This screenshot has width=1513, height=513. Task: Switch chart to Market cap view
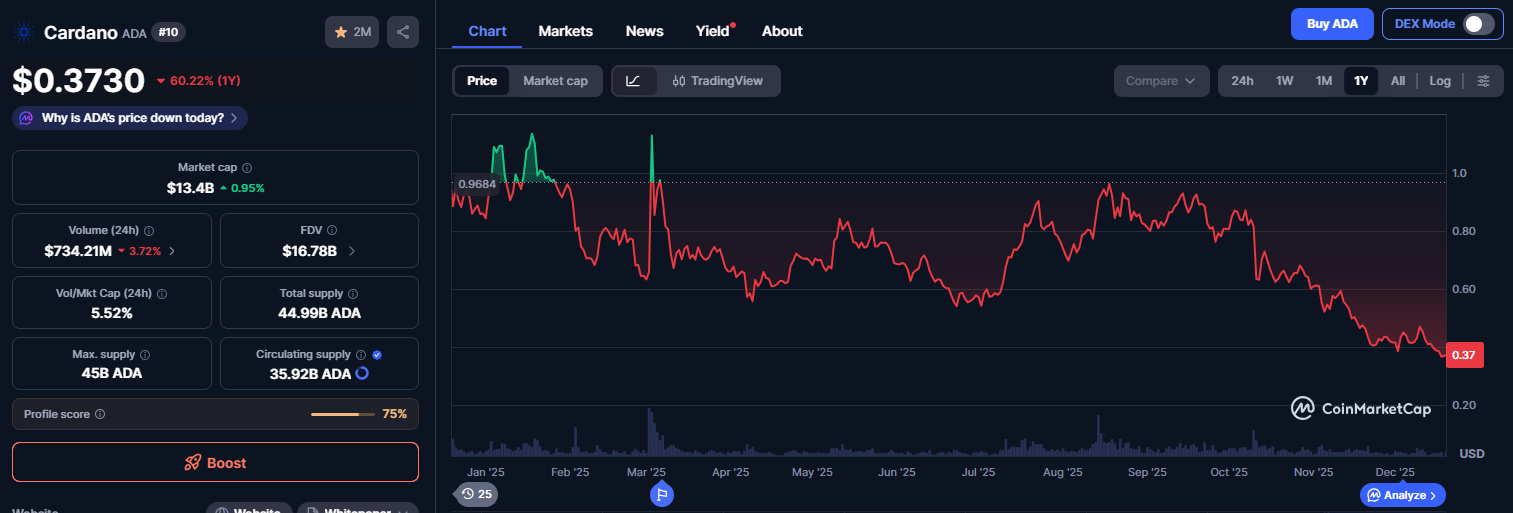pyautogui.click(x=555, y=81)
